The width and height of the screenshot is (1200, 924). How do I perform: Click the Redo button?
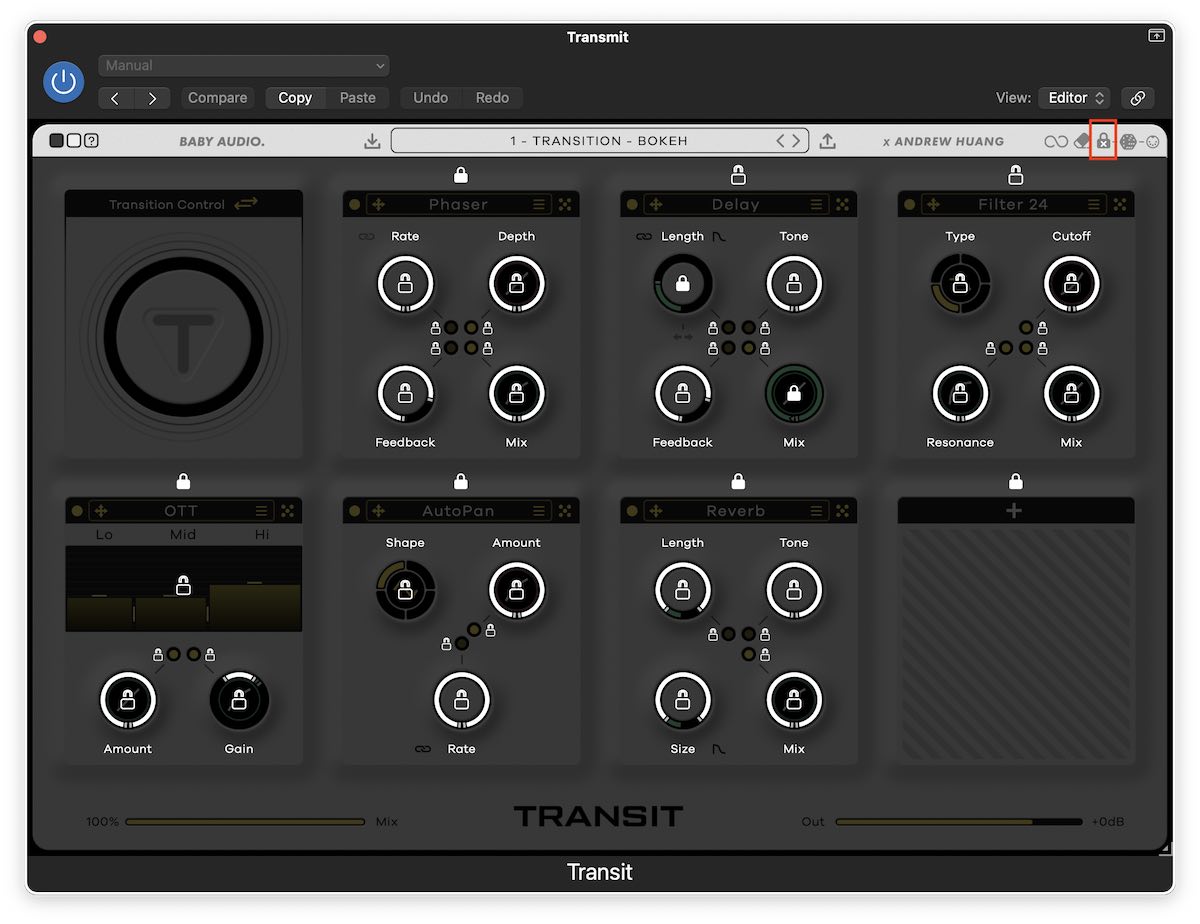(492, 98)
